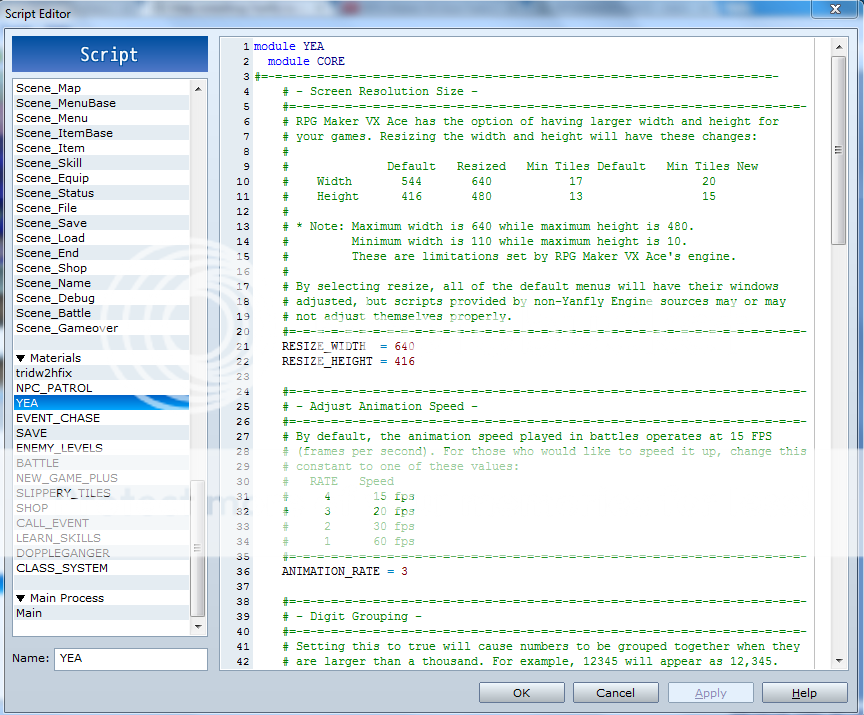Open Help from the bottom buttons

[x=804, y=693]
